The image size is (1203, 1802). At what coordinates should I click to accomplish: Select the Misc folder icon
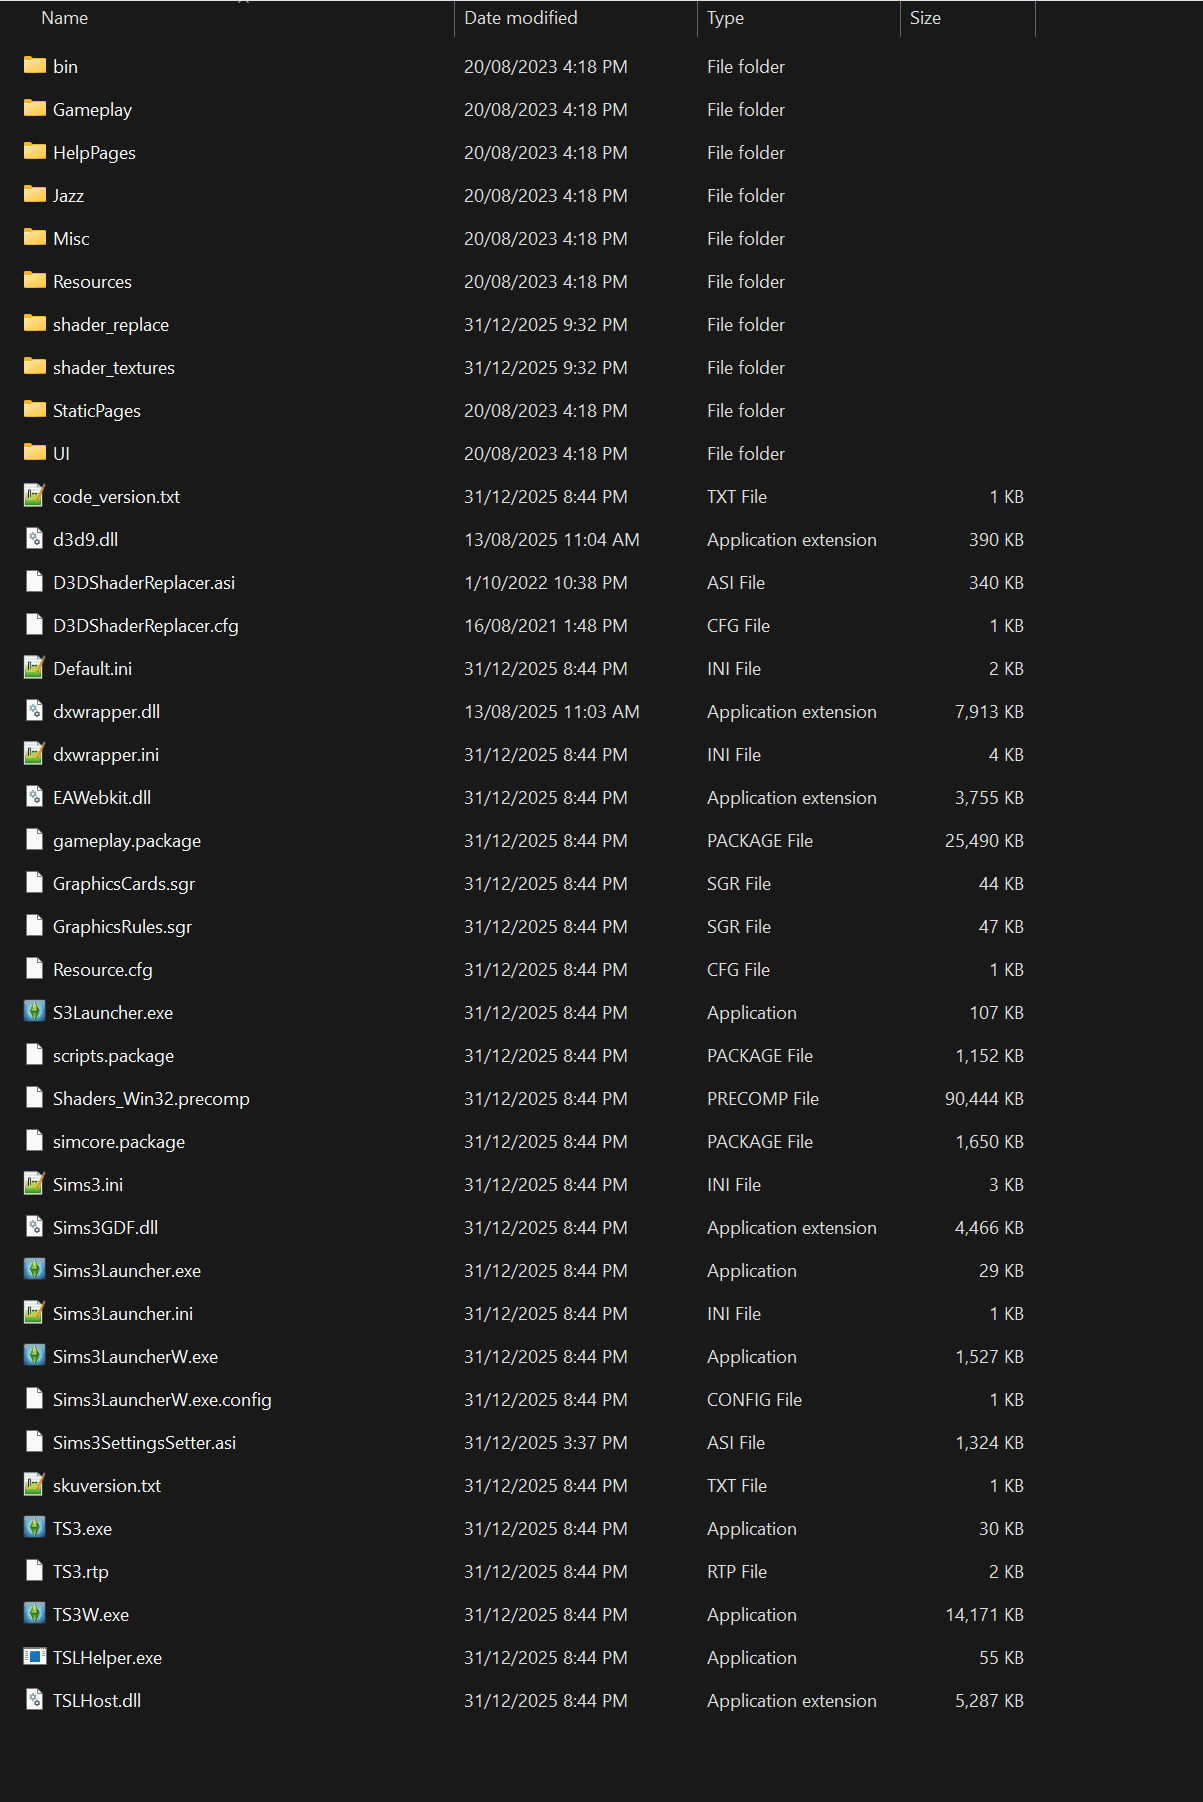point(35,238)
